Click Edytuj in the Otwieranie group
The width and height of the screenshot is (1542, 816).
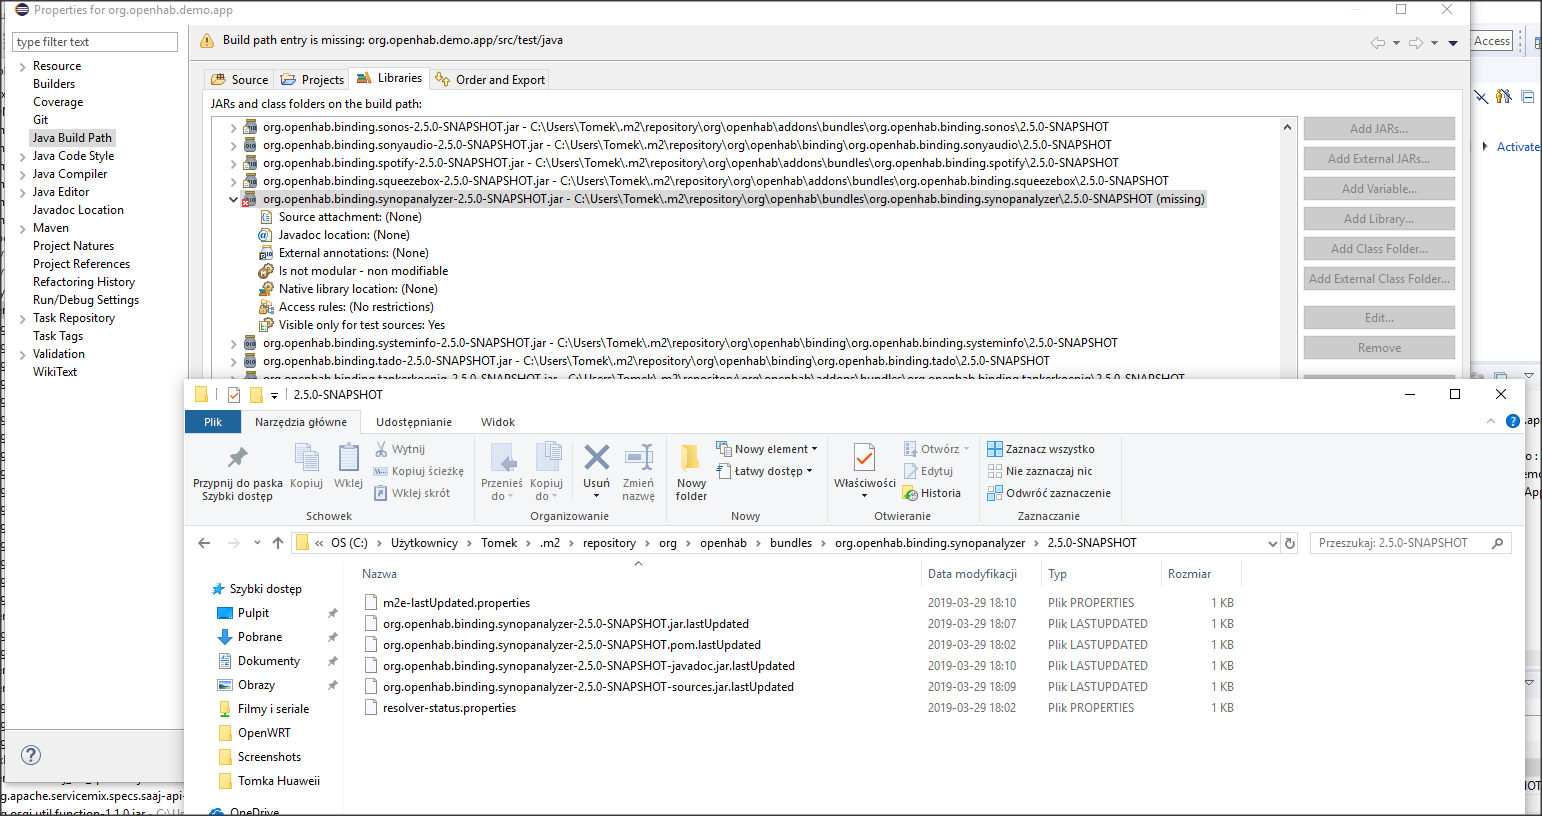tap(928, 471)
